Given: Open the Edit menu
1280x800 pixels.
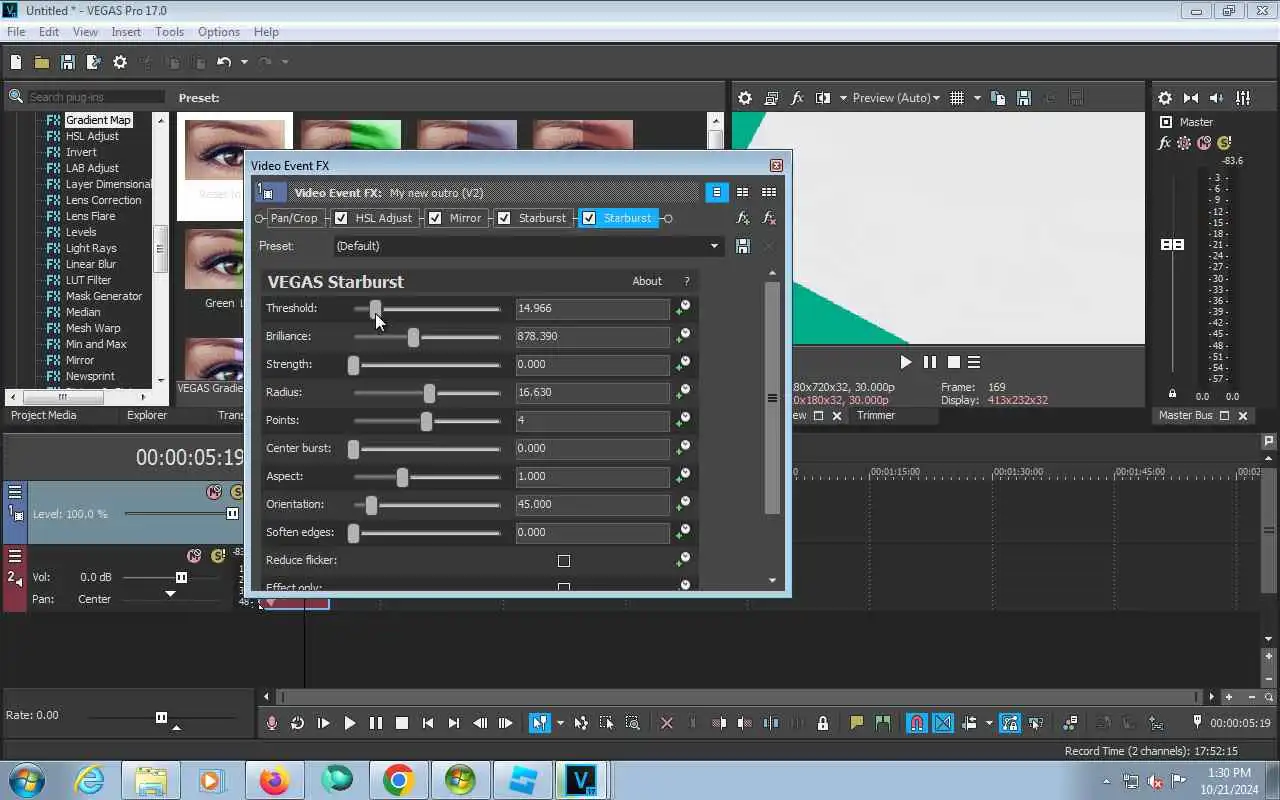Looking at the screenshot, I should click(49, 32).
